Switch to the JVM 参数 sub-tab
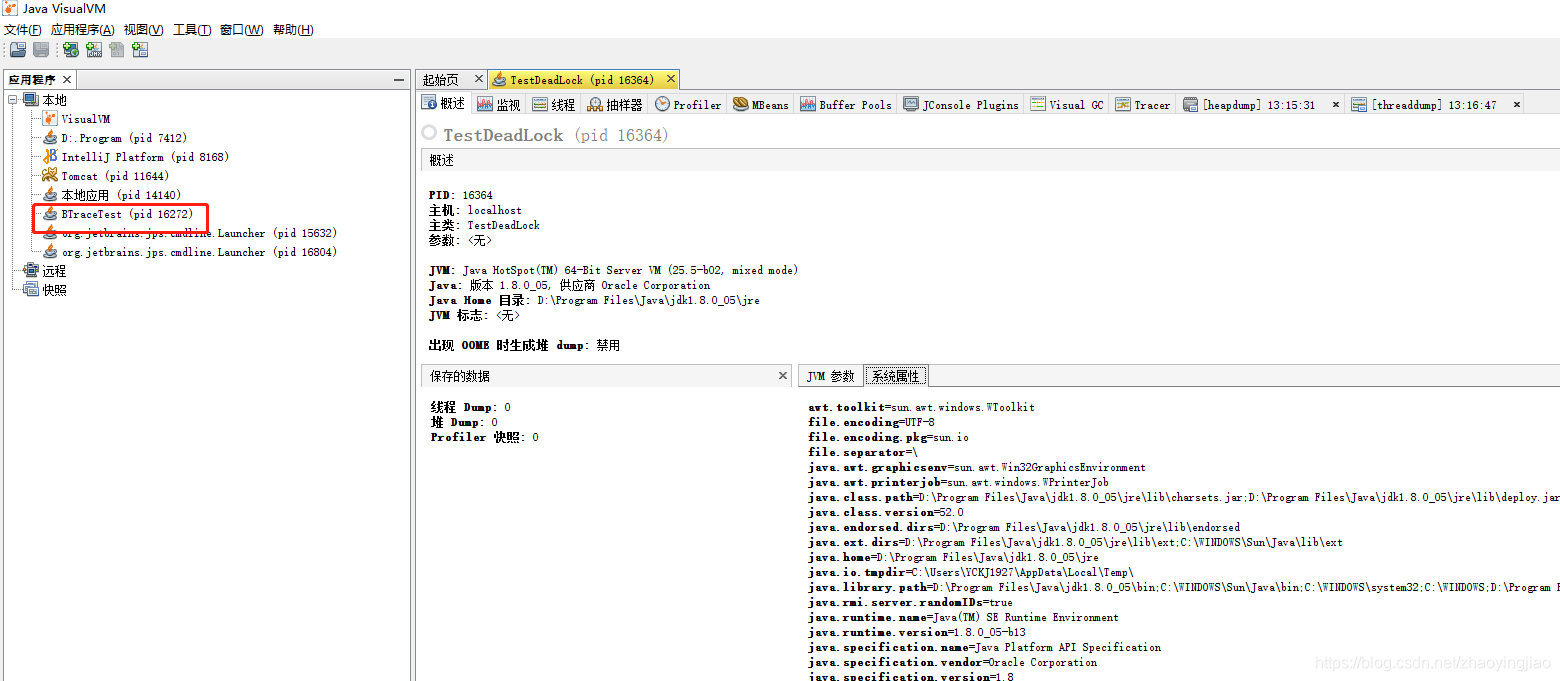This screenshot has width=1560, height=681. pyautogui.click(x=830, y=376)
